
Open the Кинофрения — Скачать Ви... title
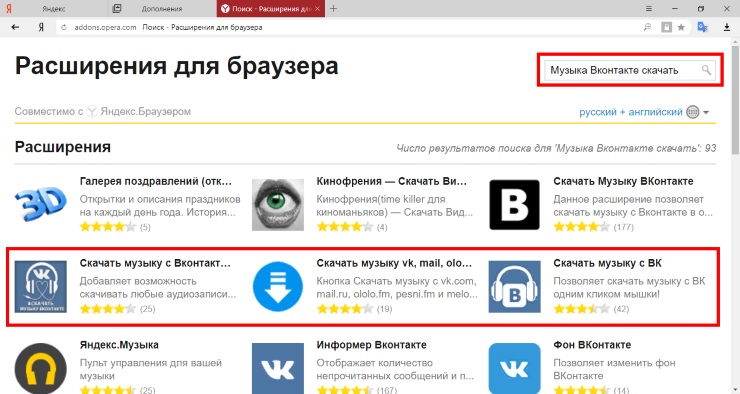pyautogui.click(x=392, y=182)
